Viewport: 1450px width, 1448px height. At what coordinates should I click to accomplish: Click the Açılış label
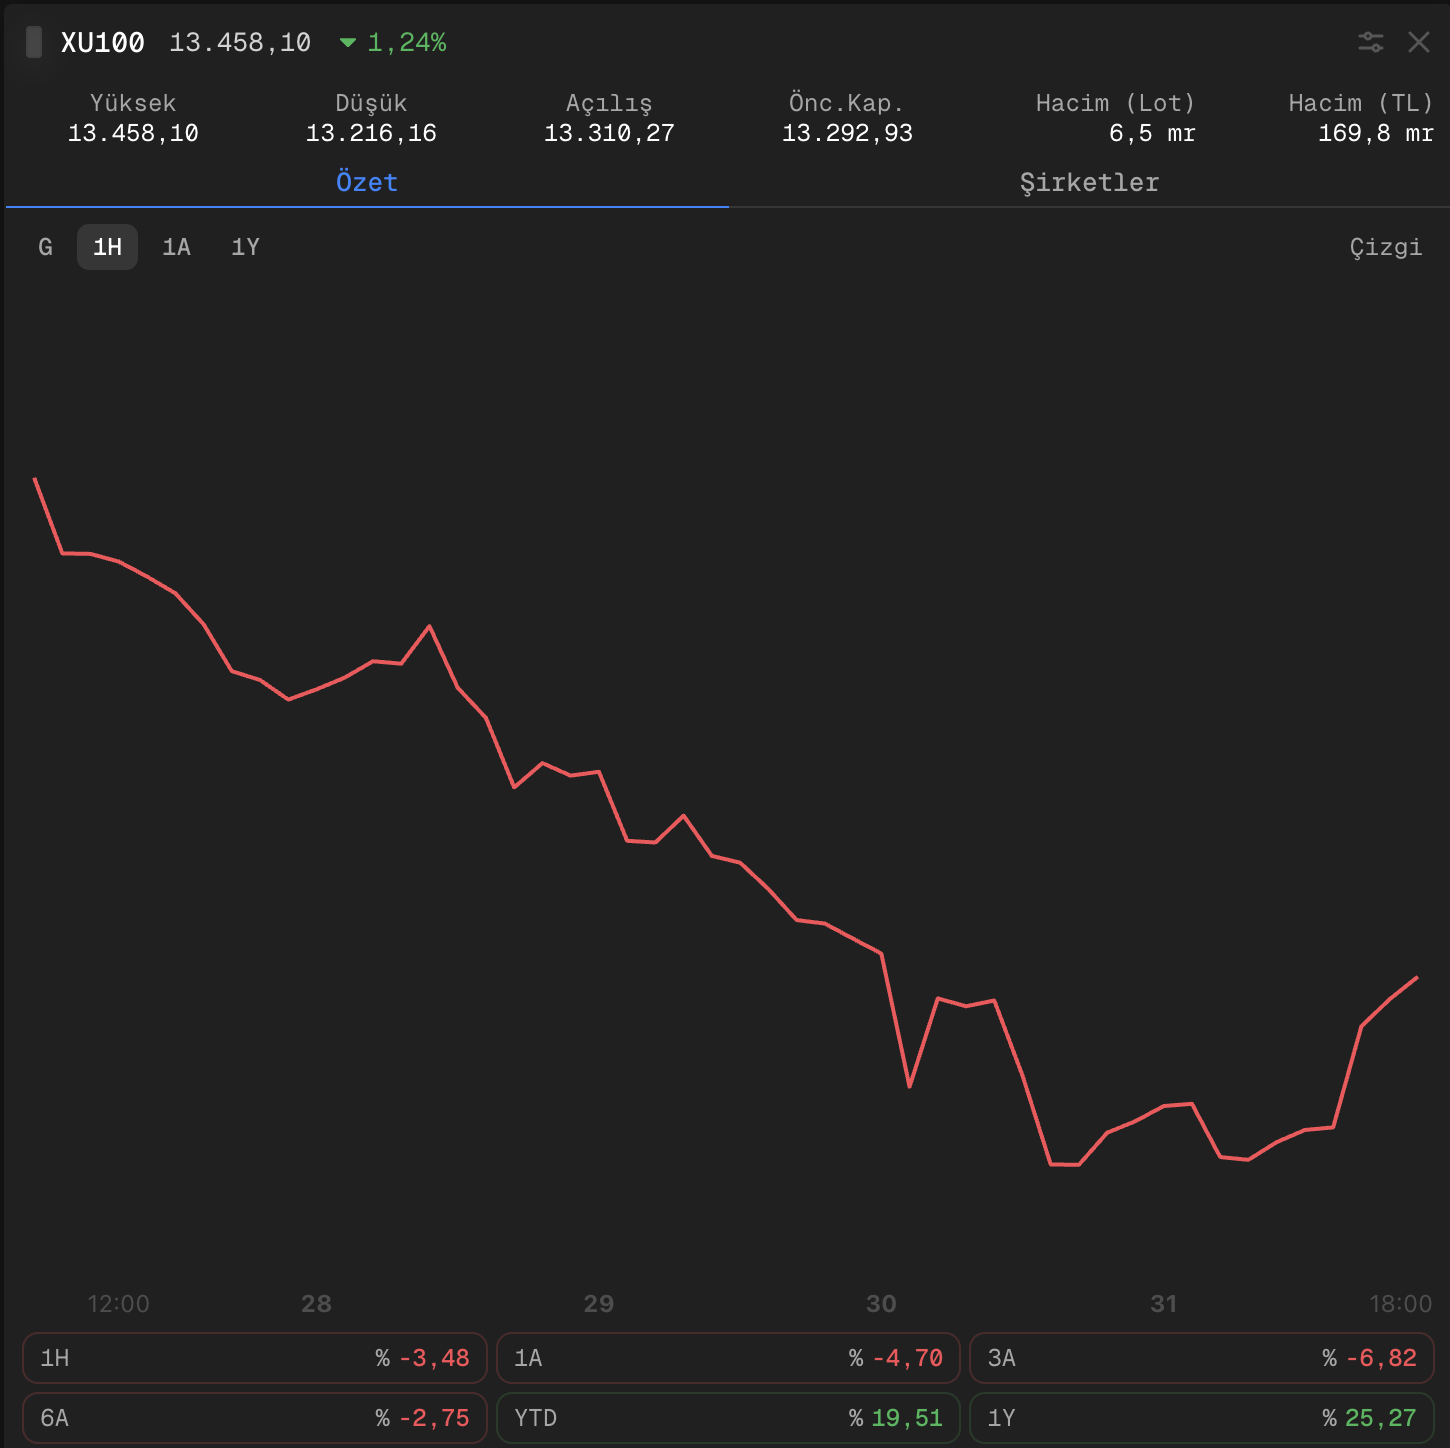click(x=609, y=104)
